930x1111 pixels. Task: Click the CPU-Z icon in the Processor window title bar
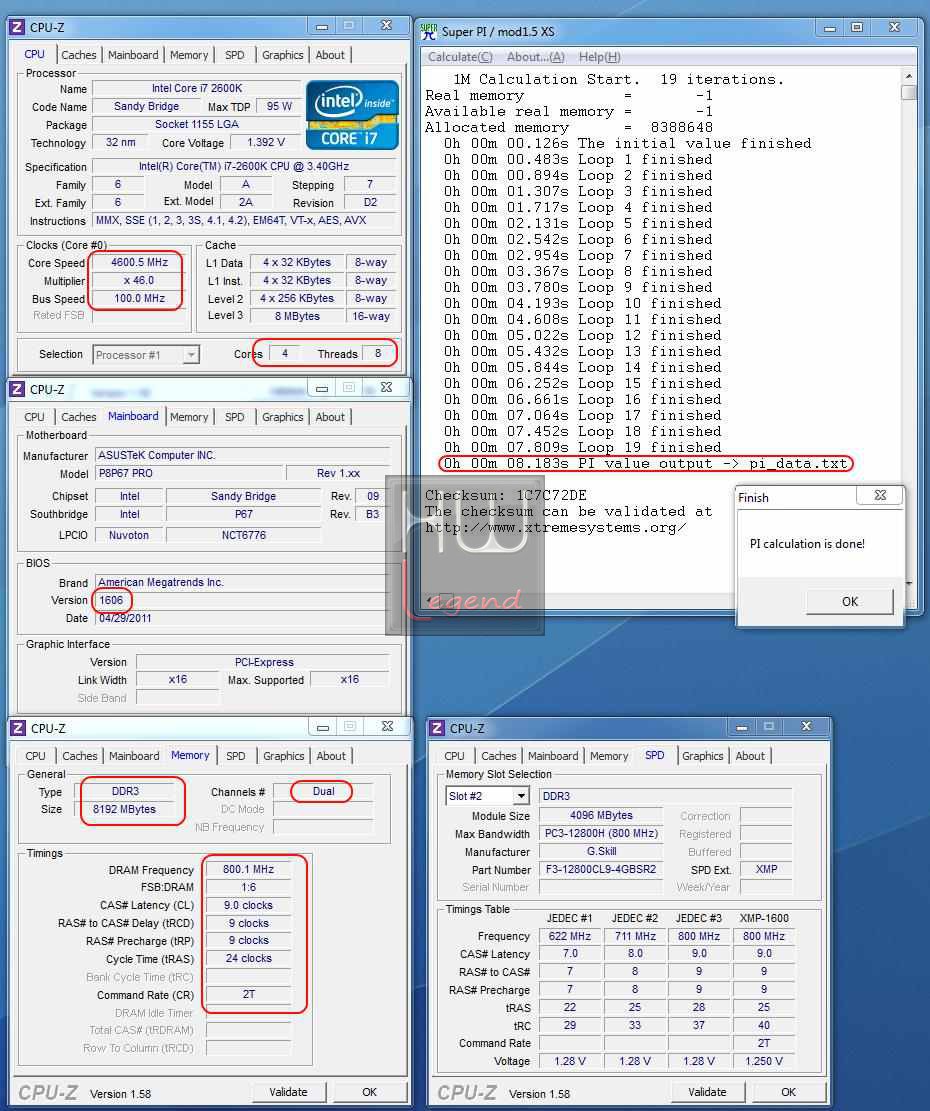[x=18, y=27]
